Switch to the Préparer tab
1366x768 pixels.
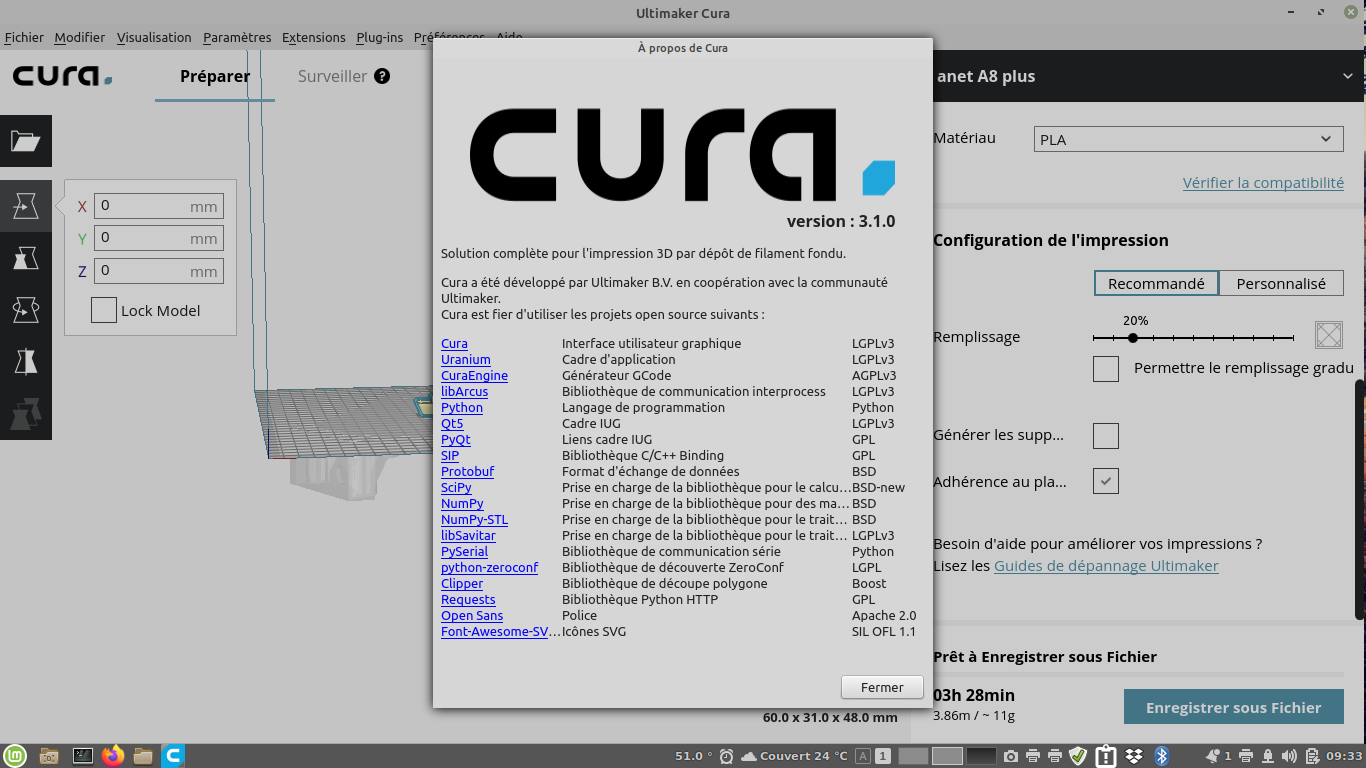[215, 76]
